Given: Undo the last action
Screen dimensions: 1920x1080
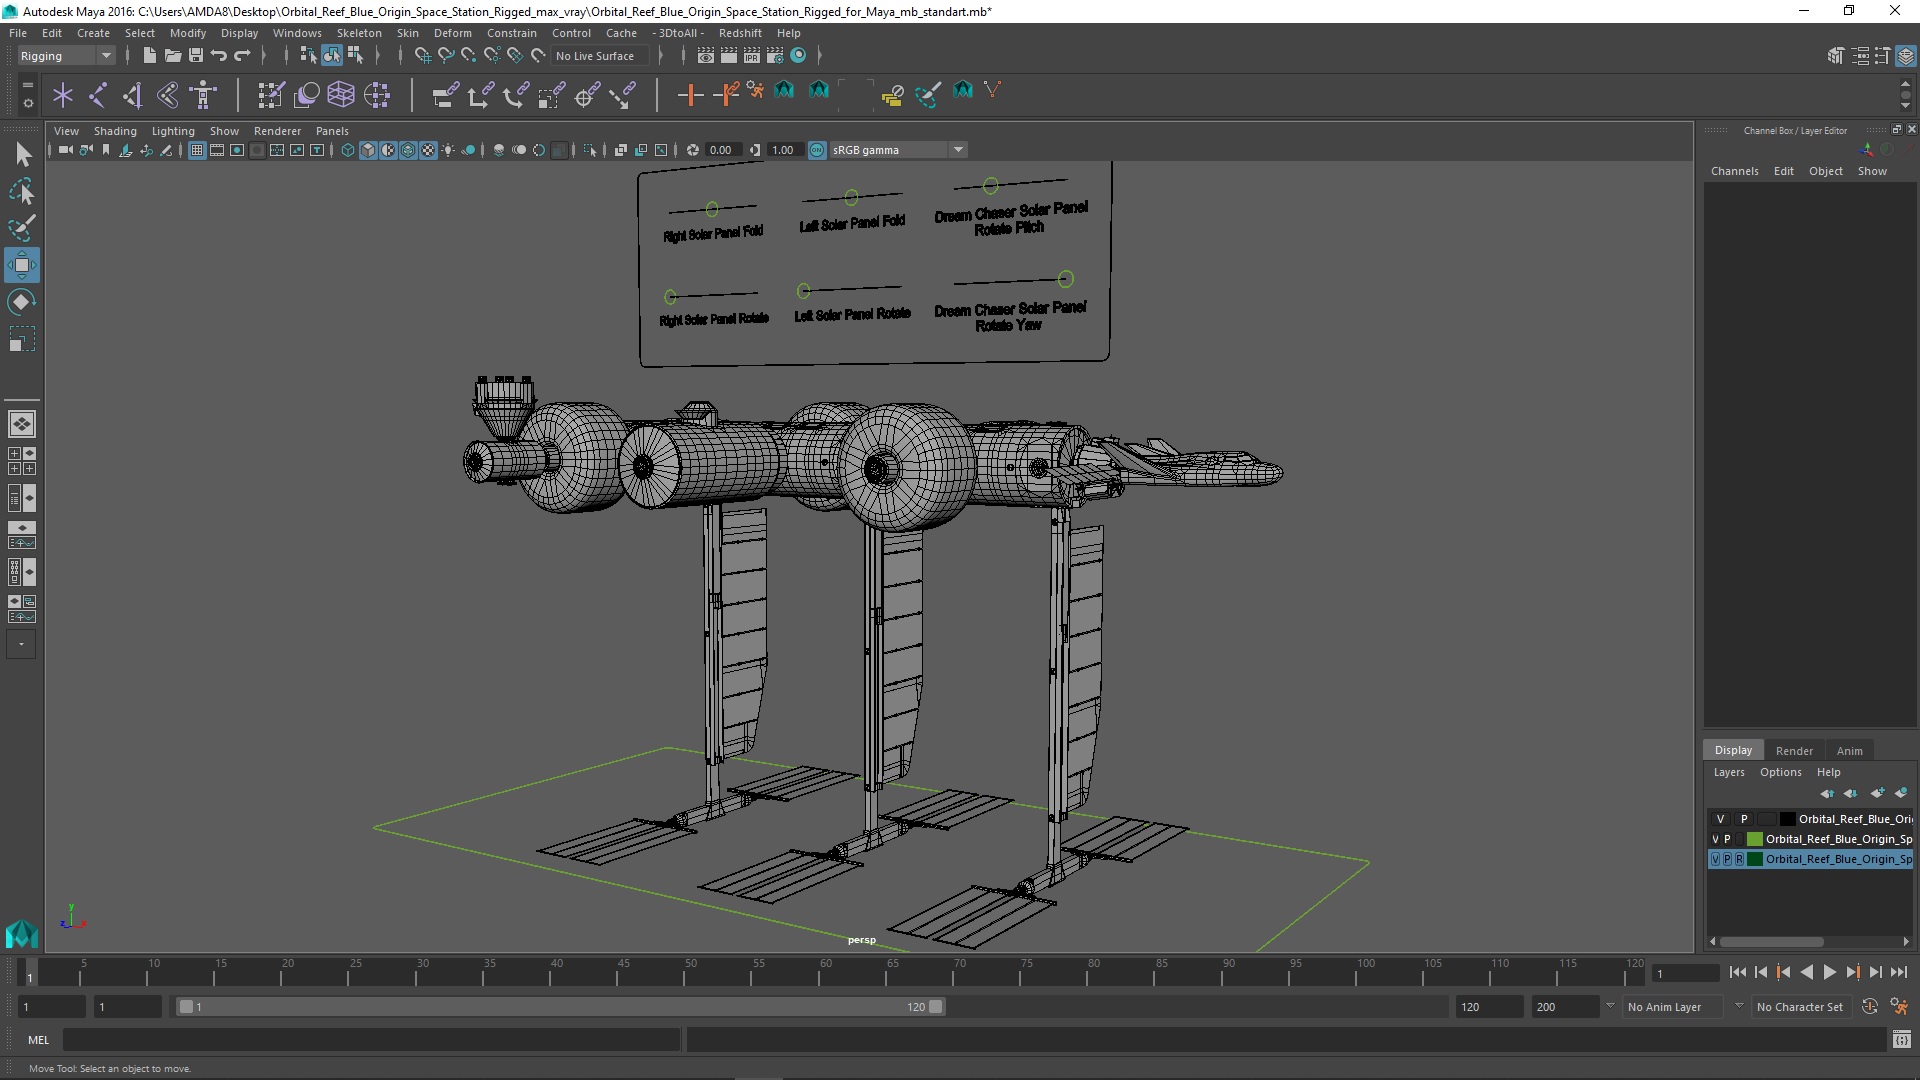Looking at the screenshot, I should (218, 55).
